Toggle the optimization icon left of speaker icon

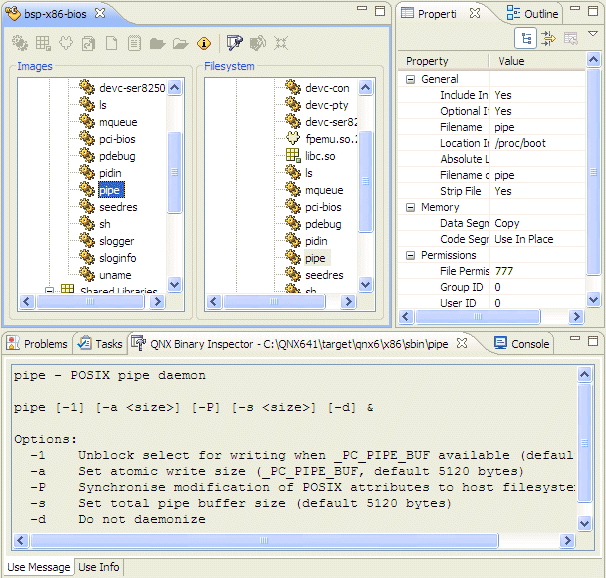click(234, 43)
